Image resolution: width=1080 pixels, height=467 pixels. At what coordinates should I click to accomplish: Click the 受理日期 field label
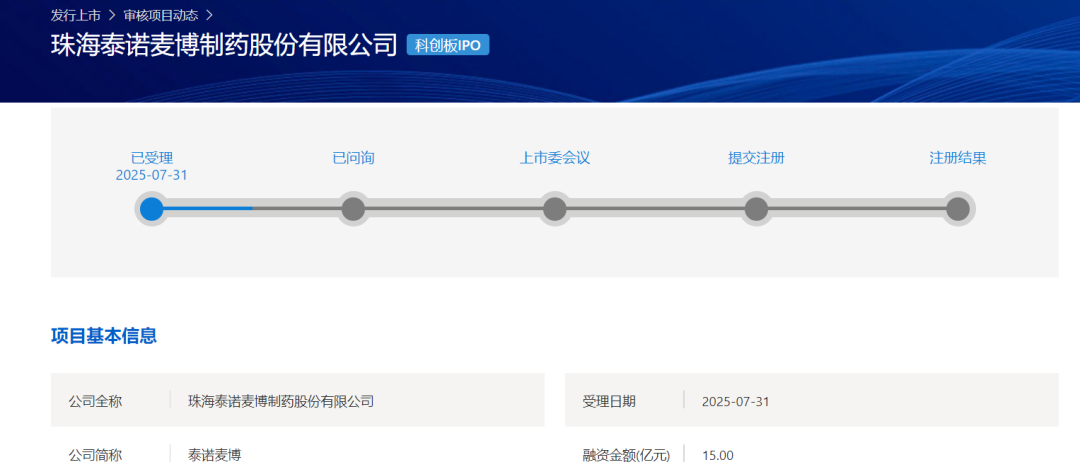(609, 401)
